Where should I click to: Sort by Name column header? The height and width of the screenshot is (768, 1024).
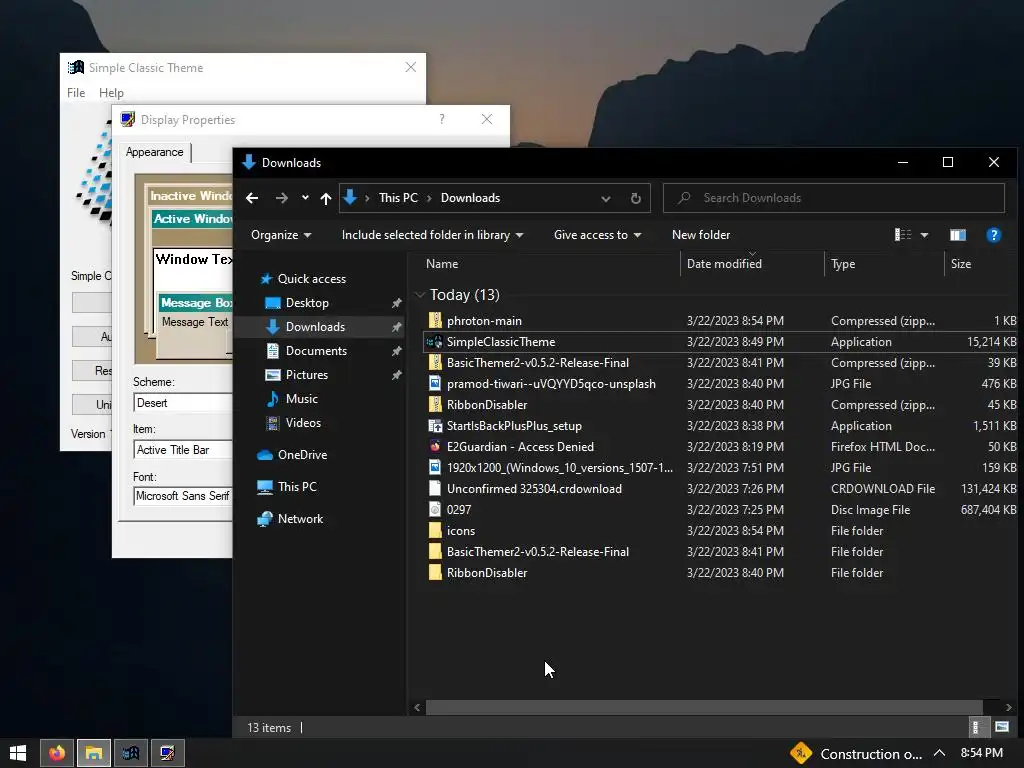[442, 264]
